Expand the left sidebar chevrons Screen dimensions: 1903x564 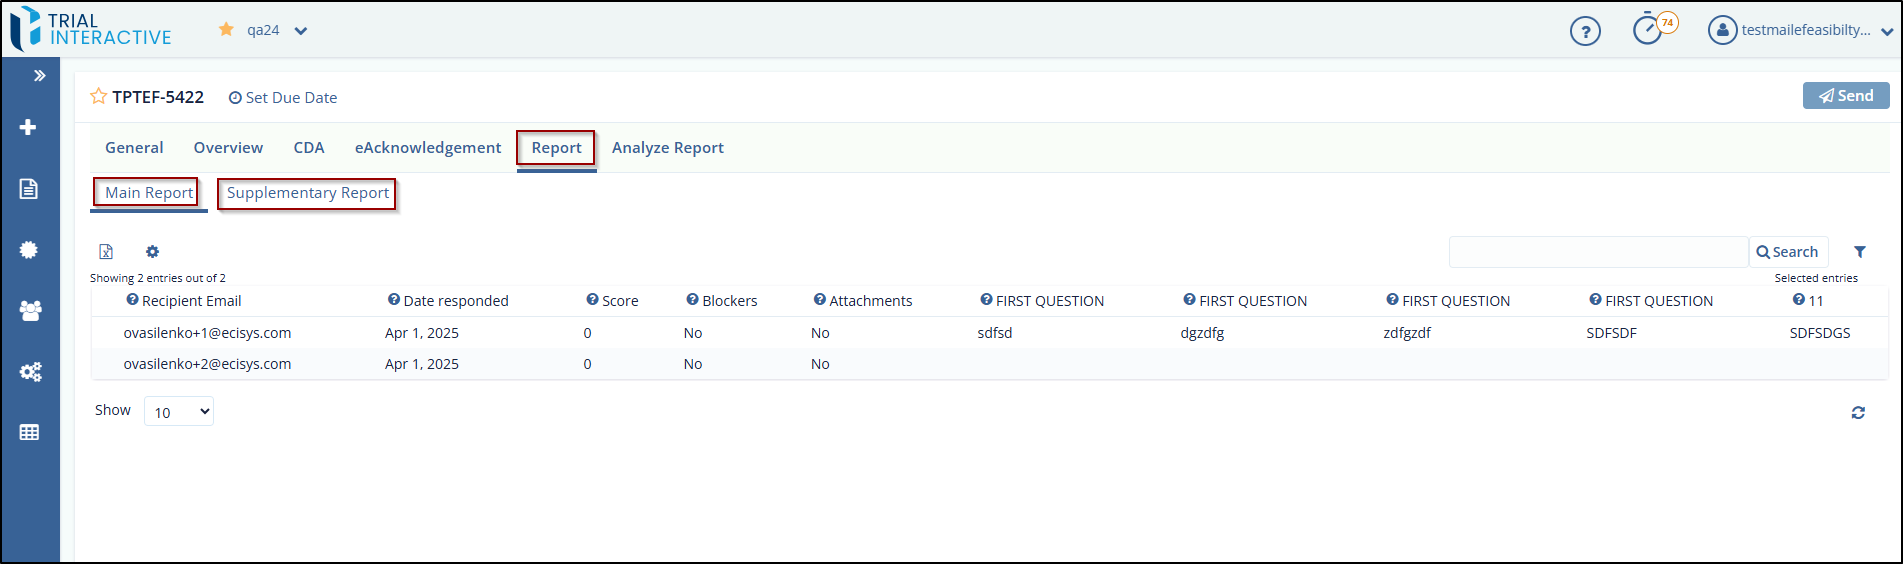[x=39, y=76]
